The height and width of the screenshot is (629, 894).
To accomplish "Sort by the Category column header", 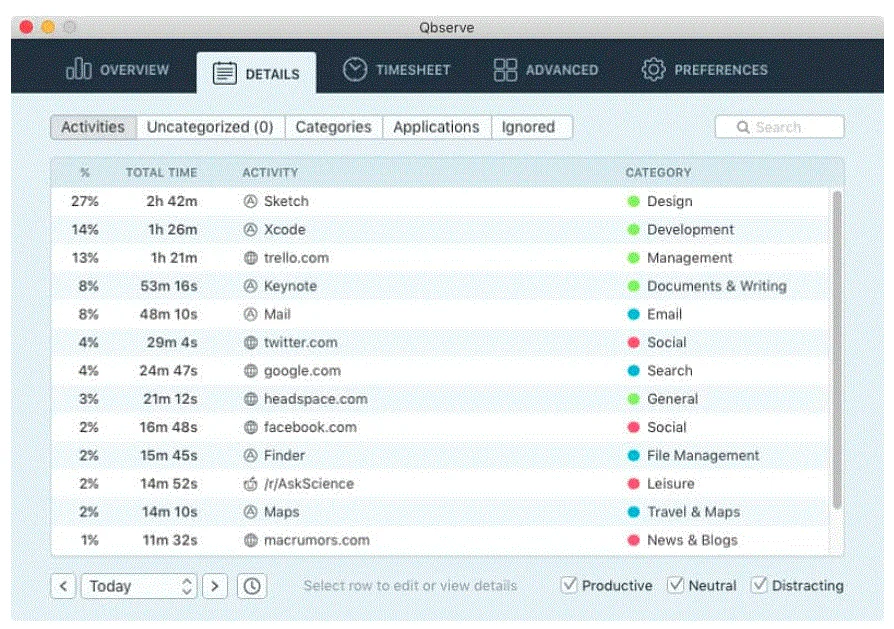I will point(658,172).
